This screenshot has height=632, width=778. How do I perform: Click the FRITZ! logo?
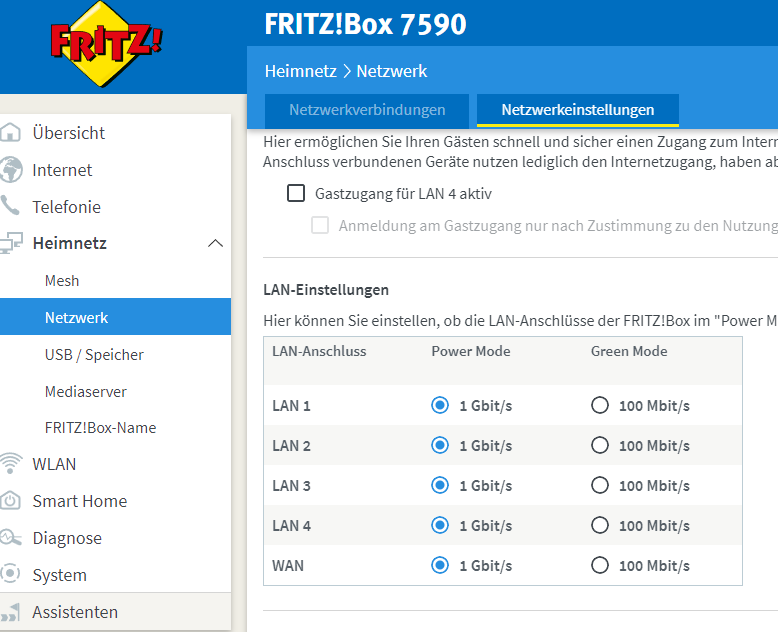pyautogui.click(x=106, y=44)
